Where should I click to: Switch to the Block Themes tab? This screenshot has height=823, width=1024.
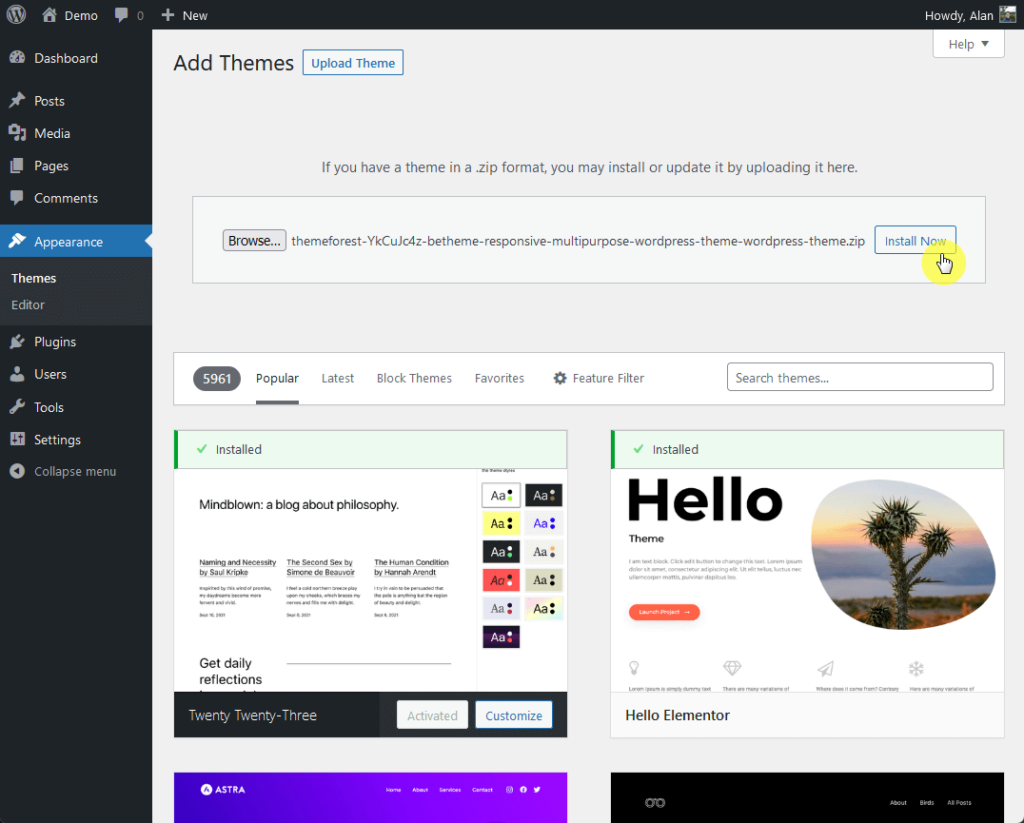414,378
